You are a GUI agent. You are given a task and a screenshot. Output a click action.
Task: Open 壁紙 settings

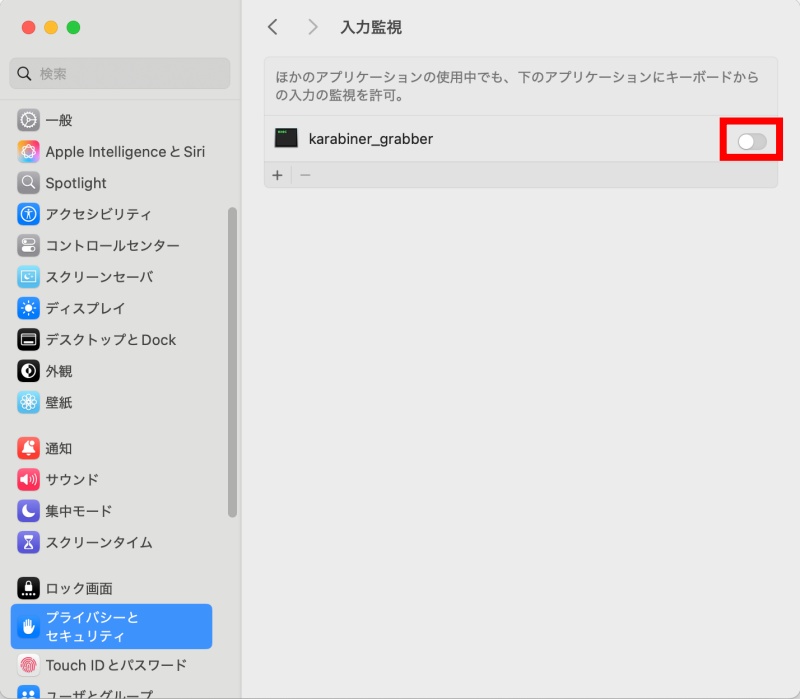coord(58,403)
